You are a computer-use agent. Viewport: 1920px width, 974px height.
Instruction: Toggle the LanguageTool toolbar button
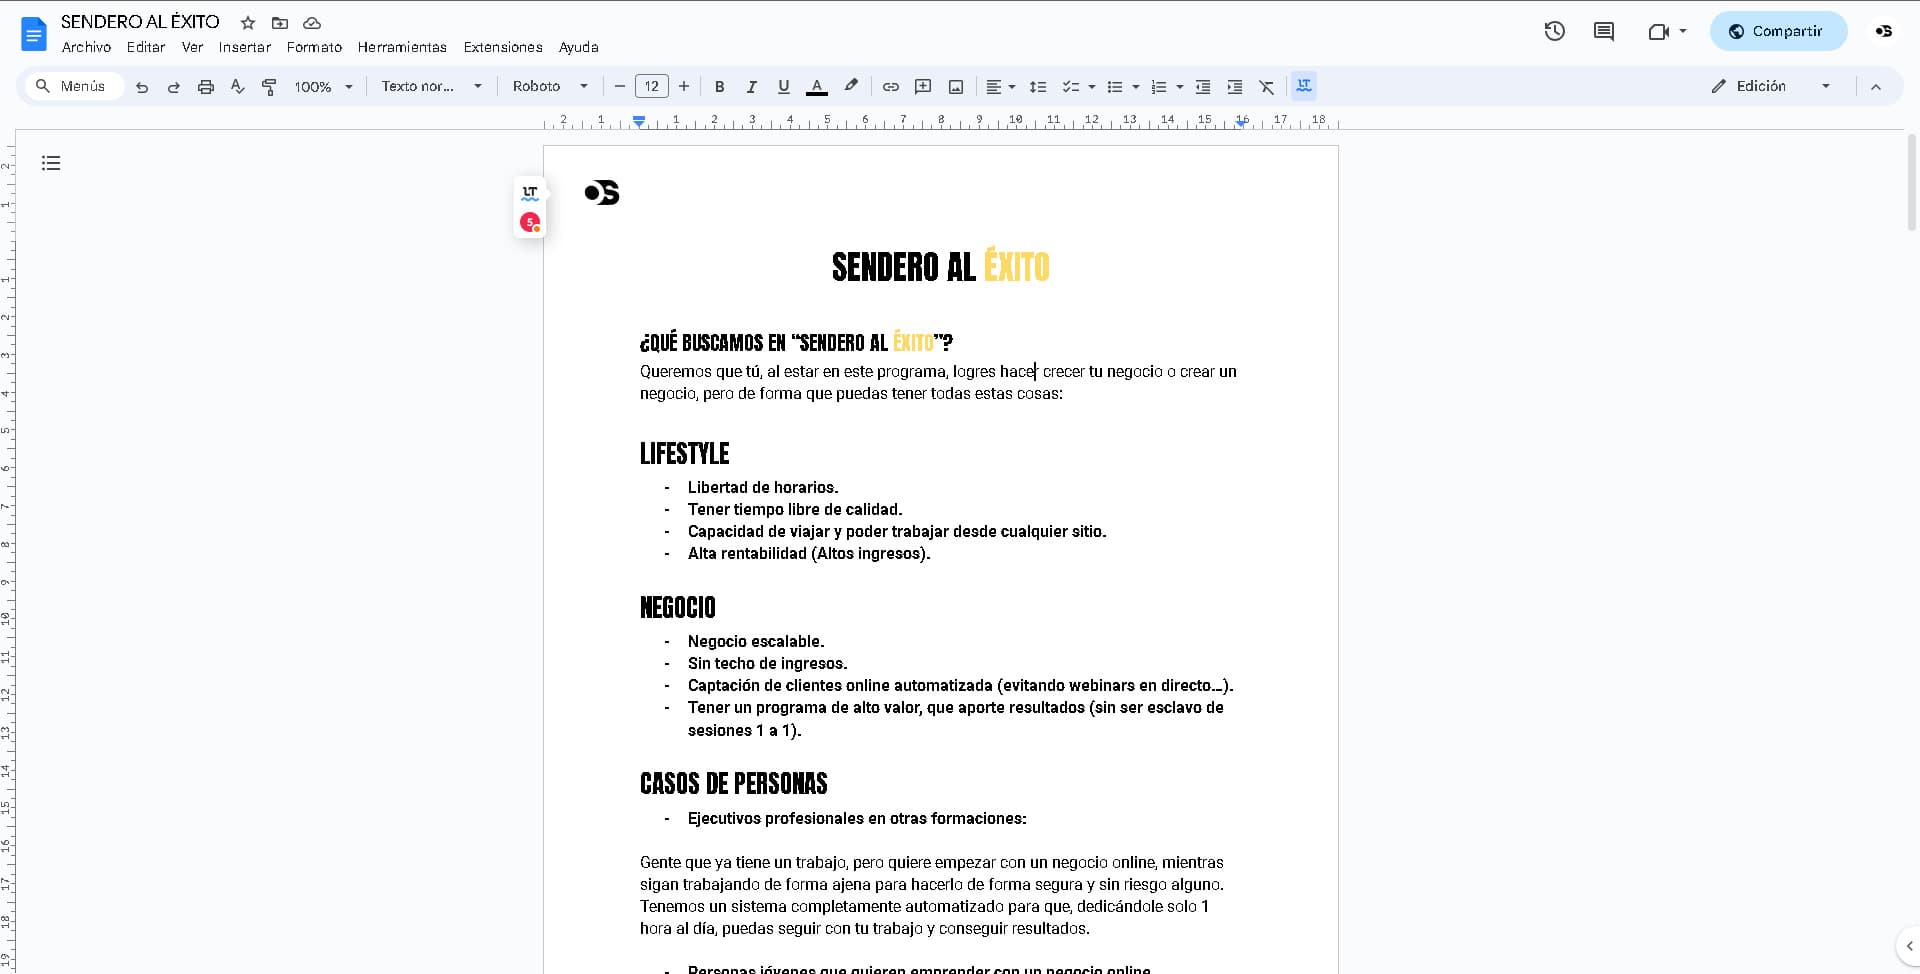[x=1304, y=86]
